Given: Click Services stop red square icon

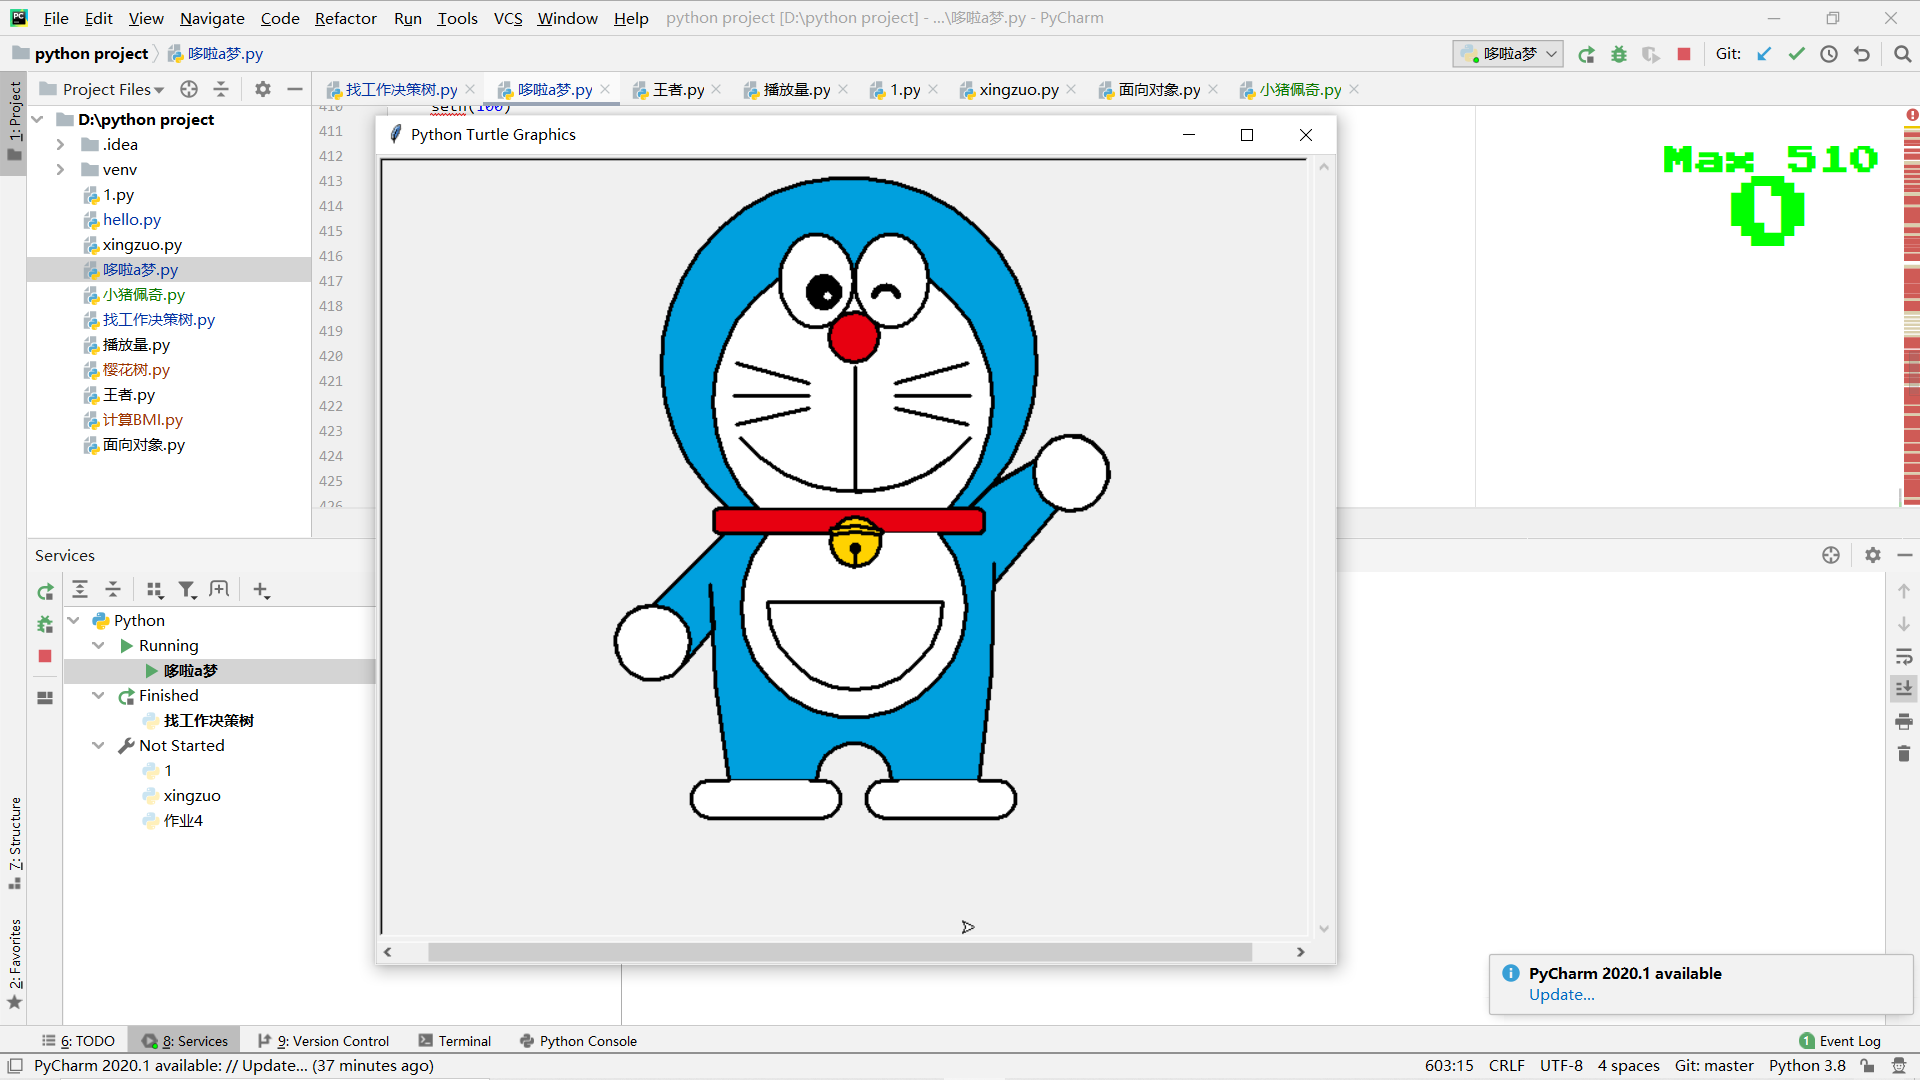Looking at the screenshot, I should (x=45, y=656).
